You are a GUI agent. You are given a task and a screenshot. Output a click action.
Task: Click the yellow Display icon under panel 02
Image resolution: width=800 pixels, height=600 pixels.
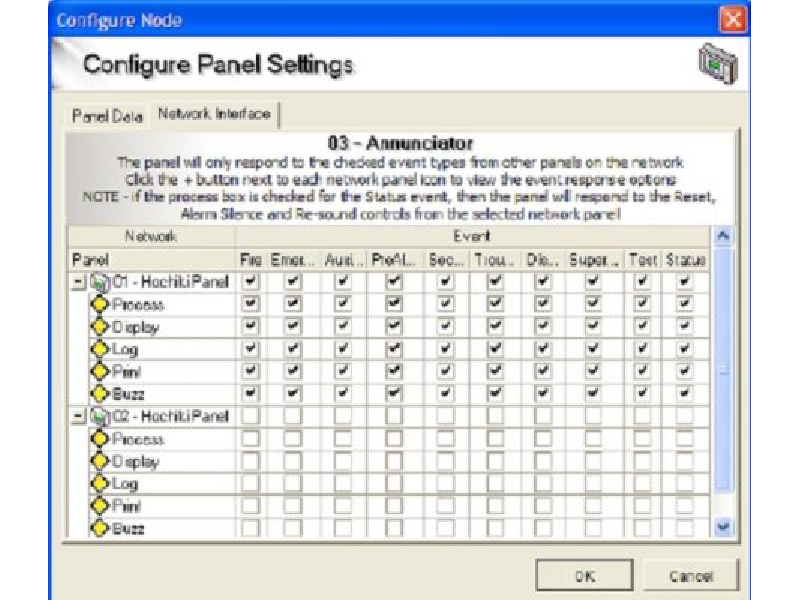100,462
